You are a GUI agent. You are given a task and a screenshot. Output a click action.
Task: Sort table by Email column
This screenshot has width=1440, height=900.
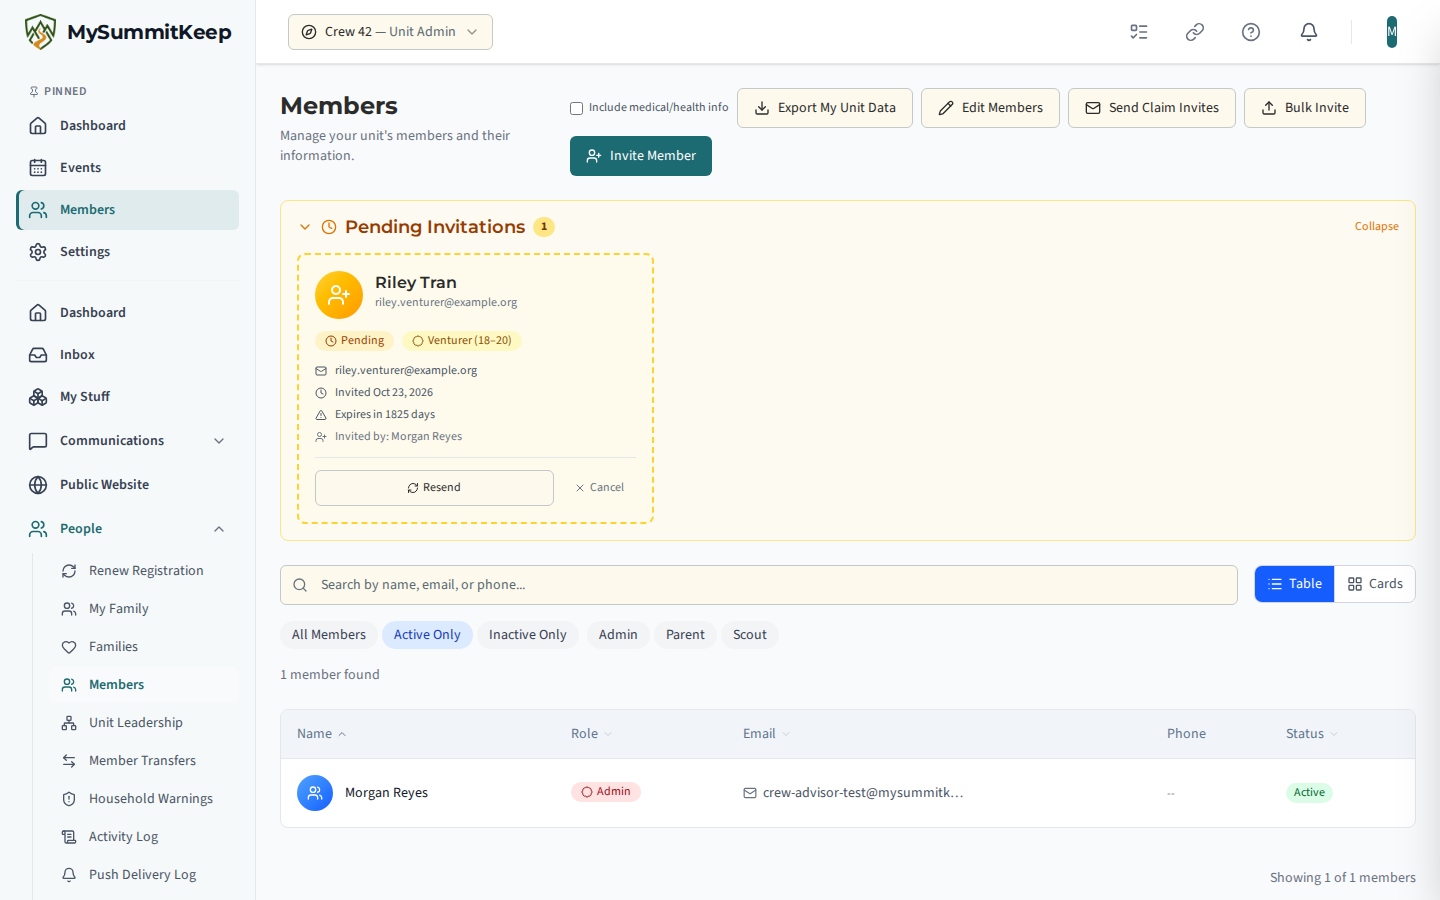tap(766, 734)
